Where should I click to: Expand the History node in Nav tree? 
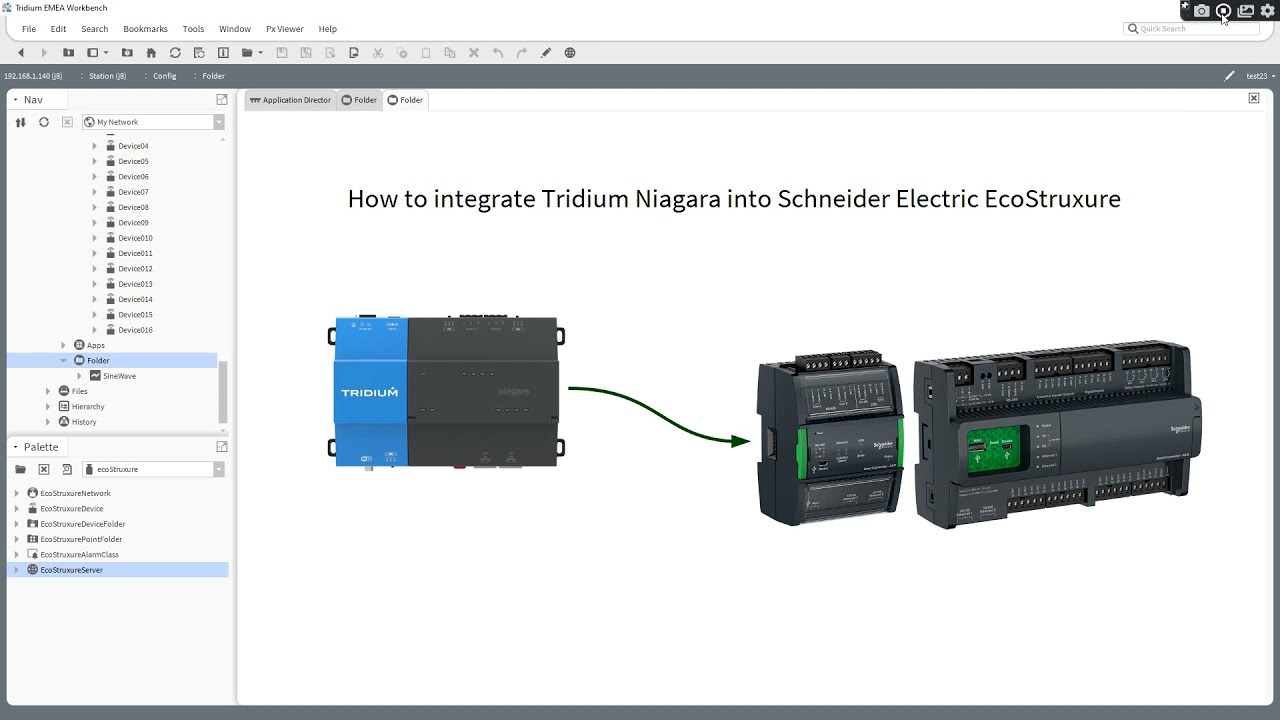click(48, 422)
